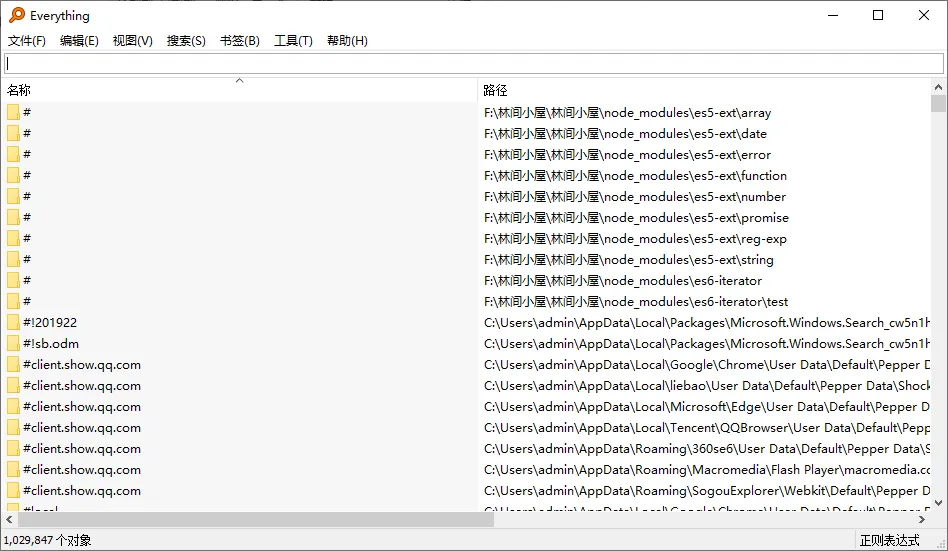Select folder icon of es5-ext\number row

13,196
